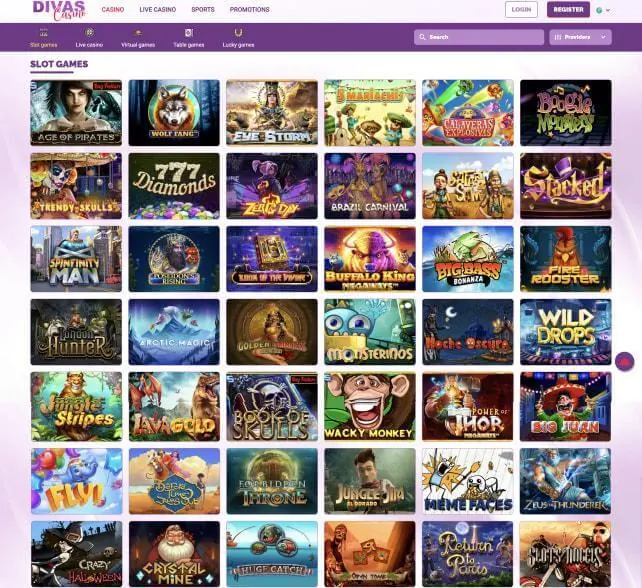
Task: Open the Virtual games category icon
Action: point(138,32)
